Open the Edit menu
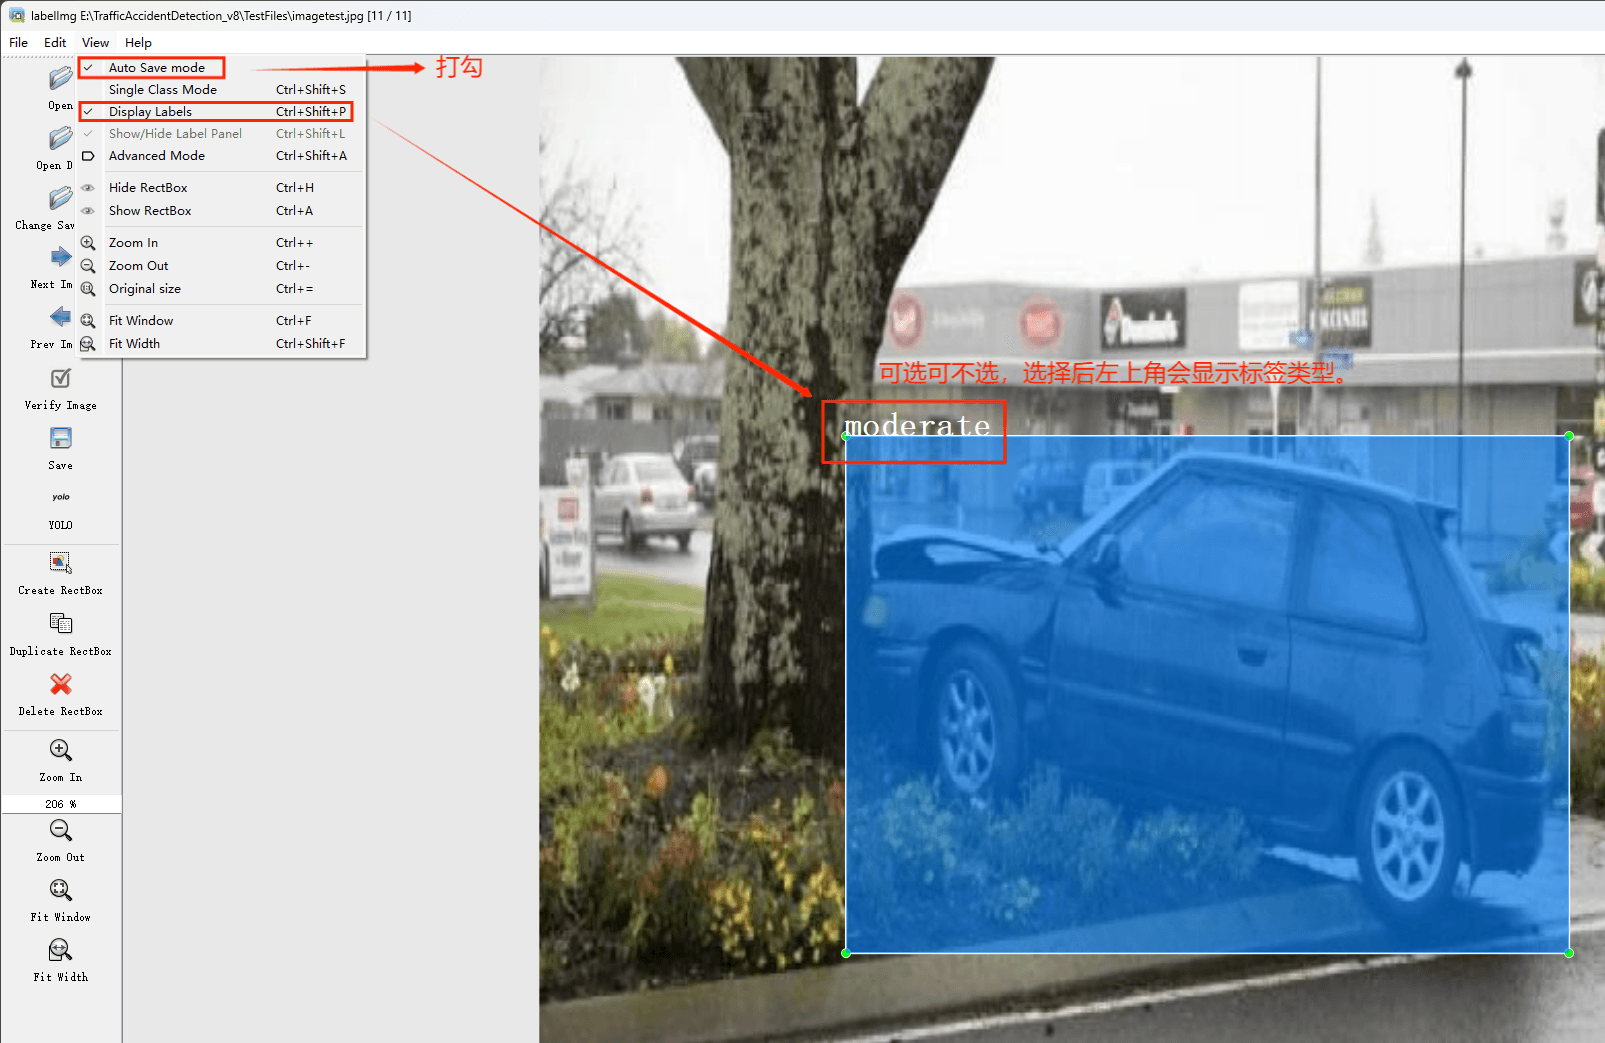This screenshot has width=1605, height=1043. [x=55, y=43]
